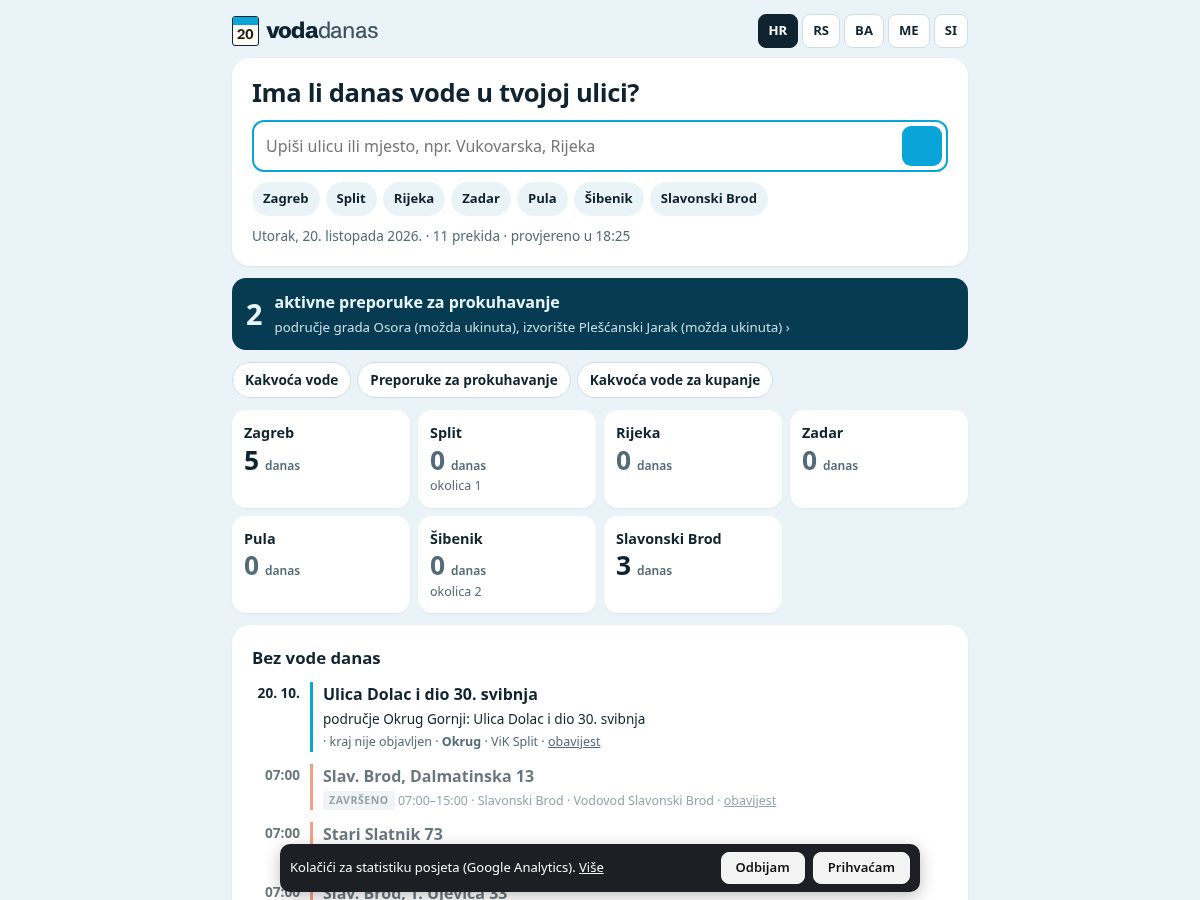Viewport: 1200px width, 900px height.
Task: Click obavijest link for Dalmatinska 13 entry
Action: pyautogui.click(x=750, y=801)
